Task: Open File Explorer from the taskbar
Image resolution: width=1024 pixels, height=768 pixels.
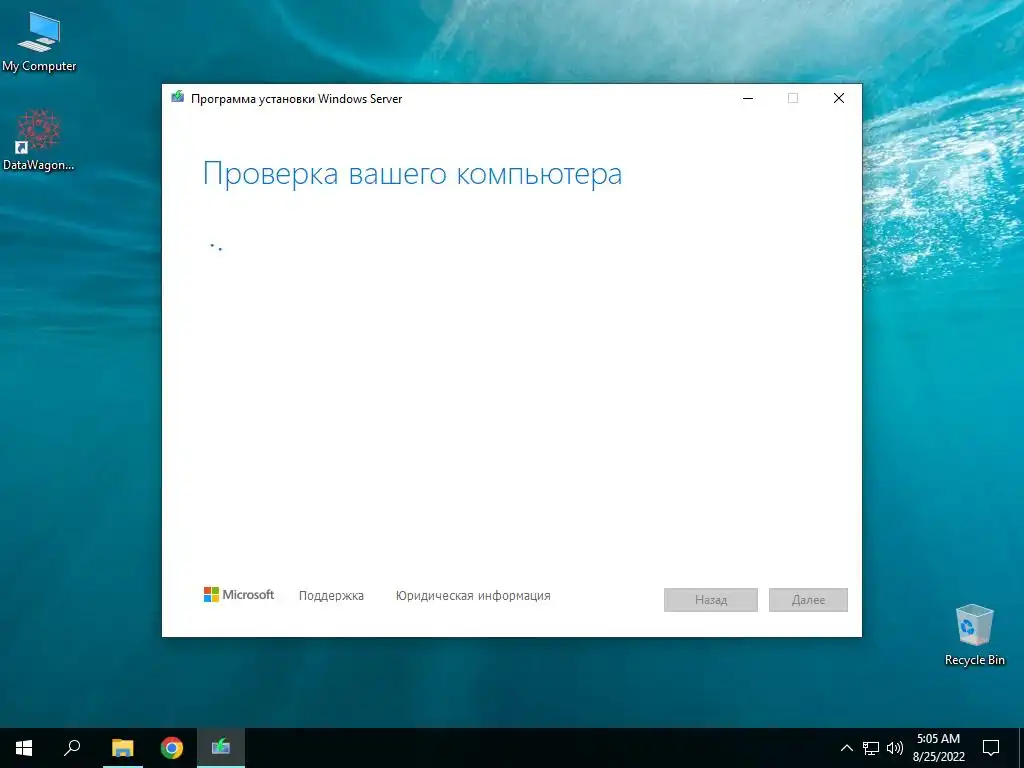Action: tap(123, 748)
